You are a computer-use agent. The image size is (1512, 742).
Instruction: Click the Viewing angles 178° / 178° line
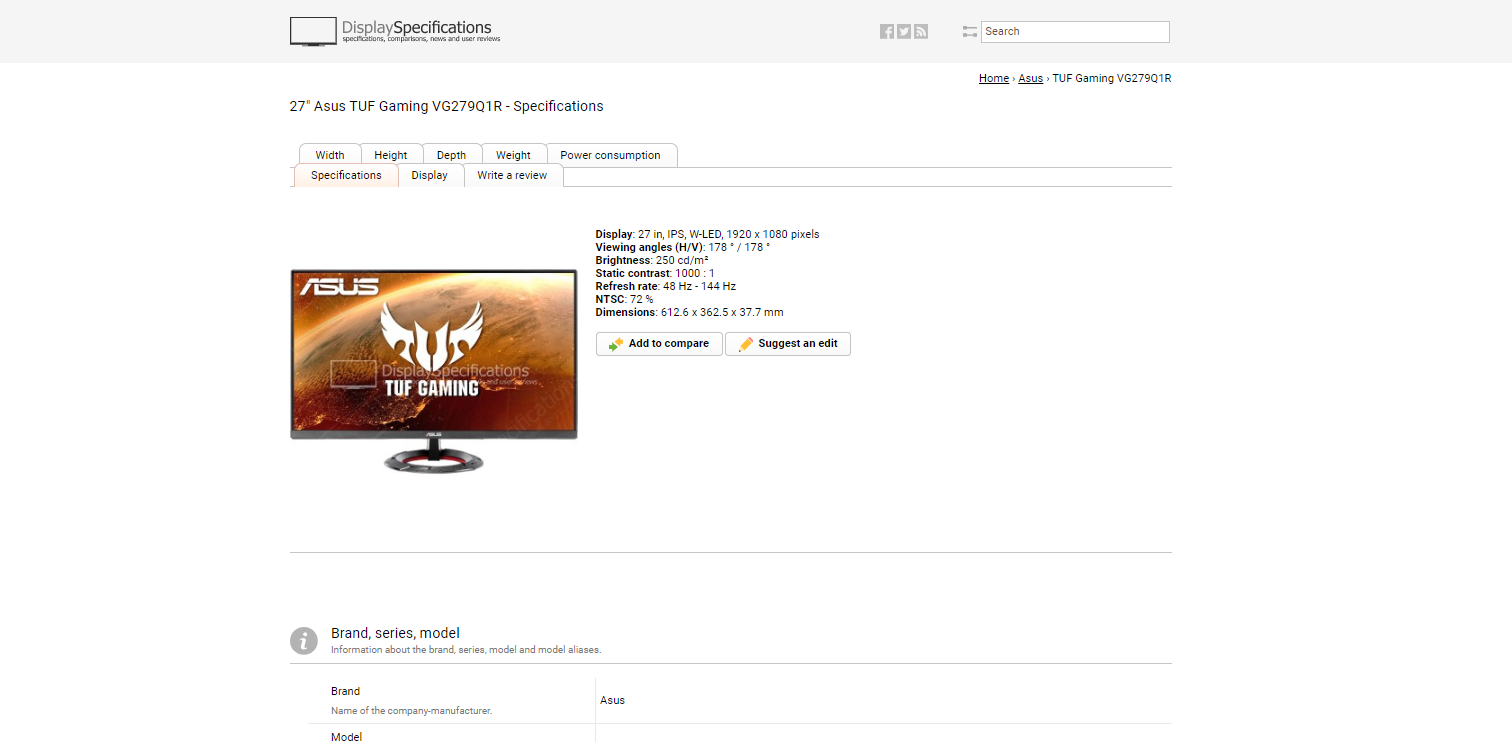[683, 247]
